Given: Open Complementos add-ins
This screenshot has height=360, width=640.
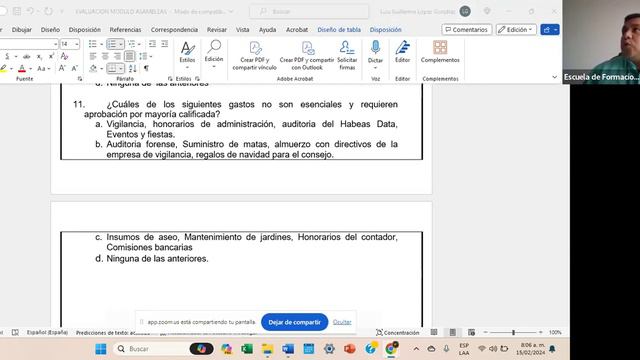Looking at the screenshot, I should [440, 52].
